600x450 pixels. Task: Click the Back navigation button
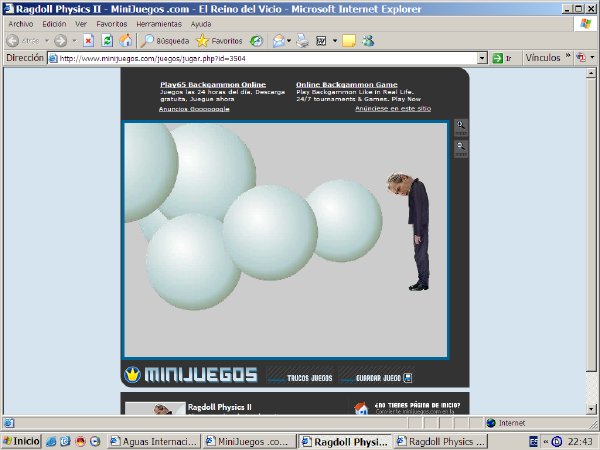(x=22, y=41)
